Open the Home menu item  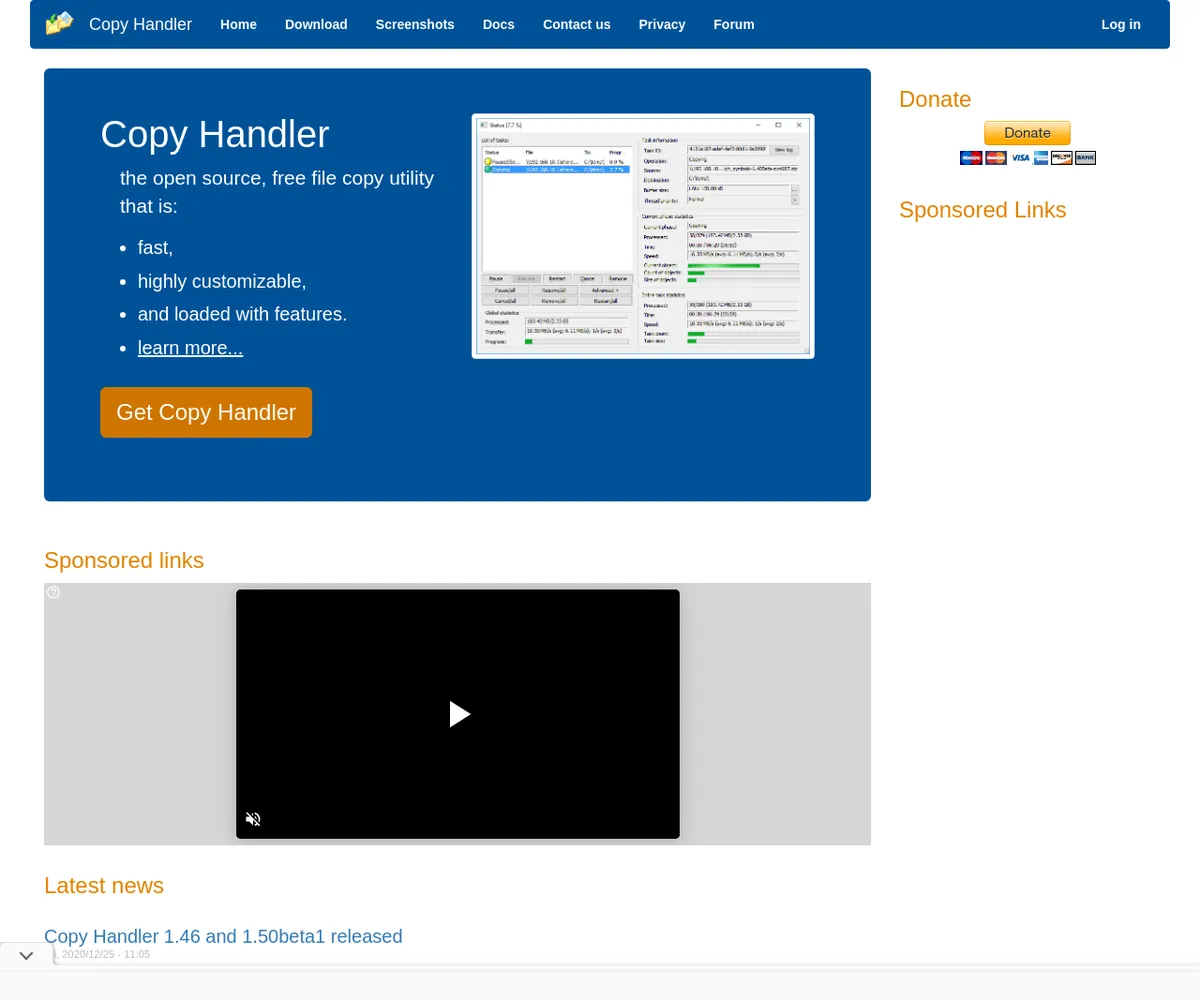tap(238, 24)
